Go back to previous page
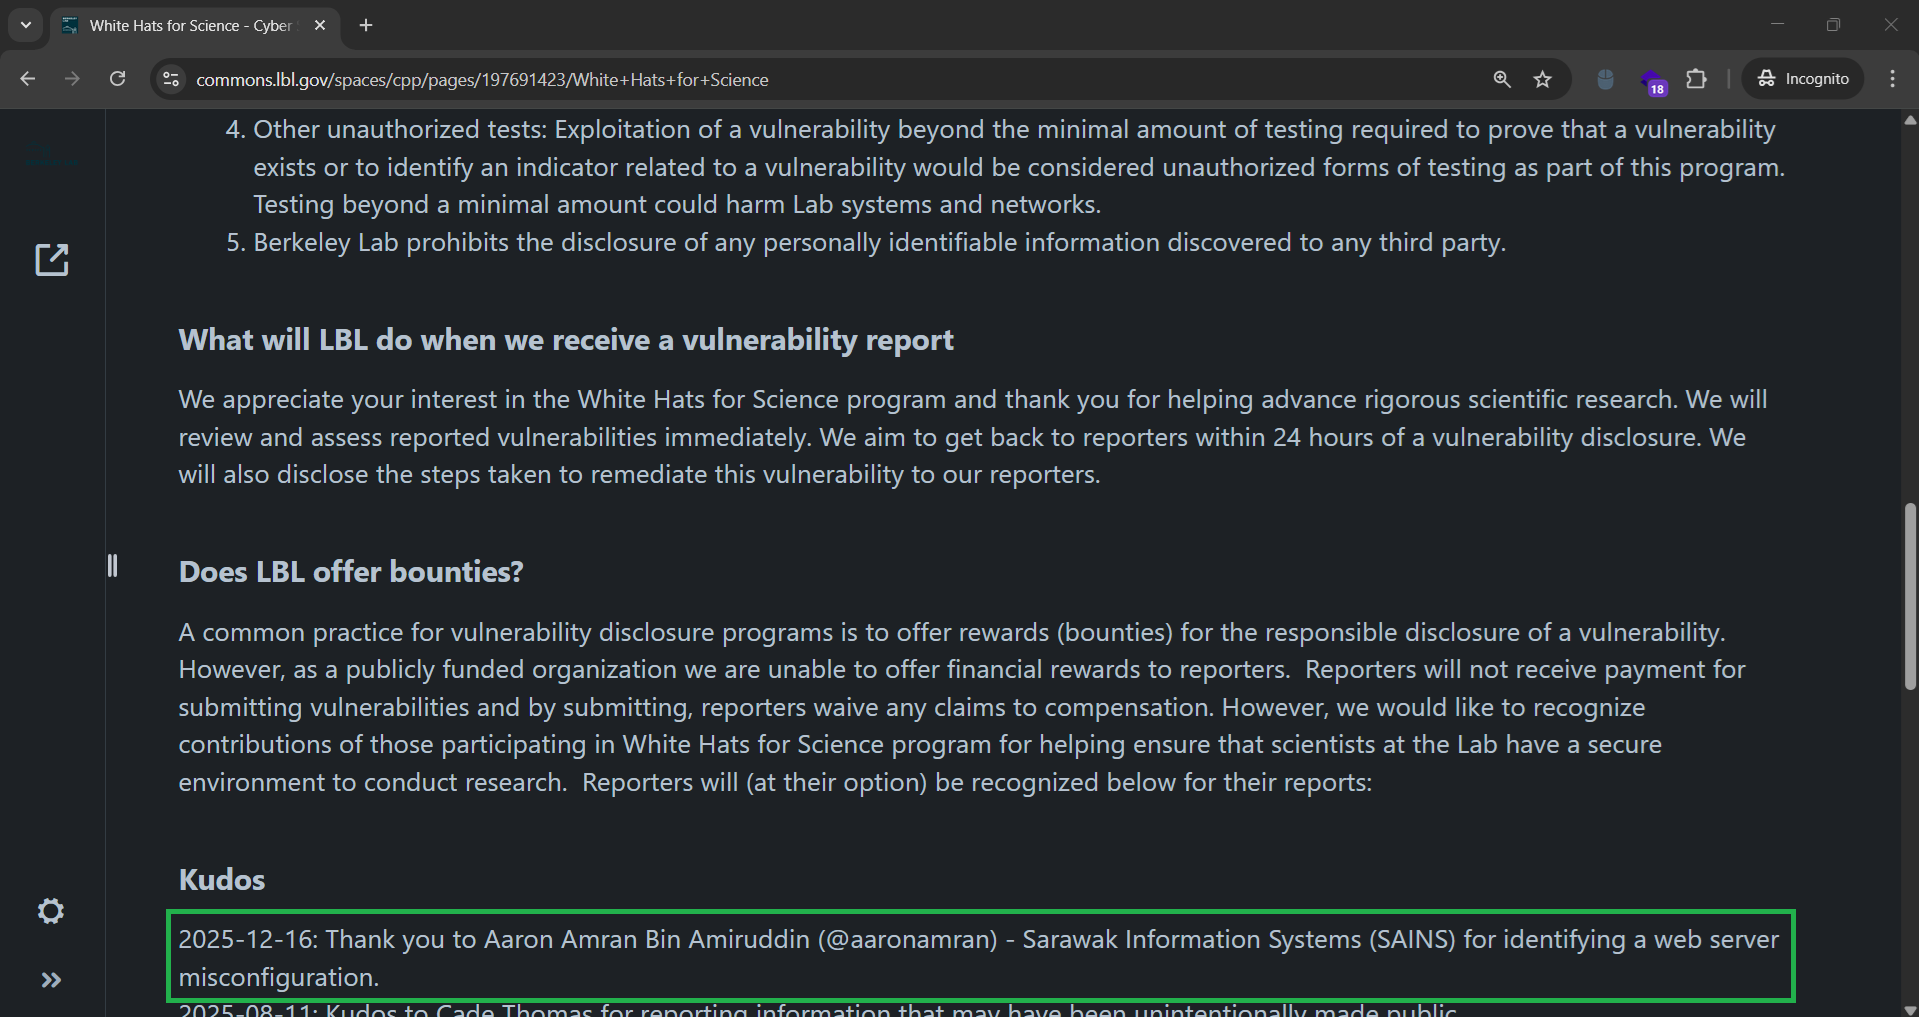The width and height of the screenshot is (1919, 1017). [28, 79]
